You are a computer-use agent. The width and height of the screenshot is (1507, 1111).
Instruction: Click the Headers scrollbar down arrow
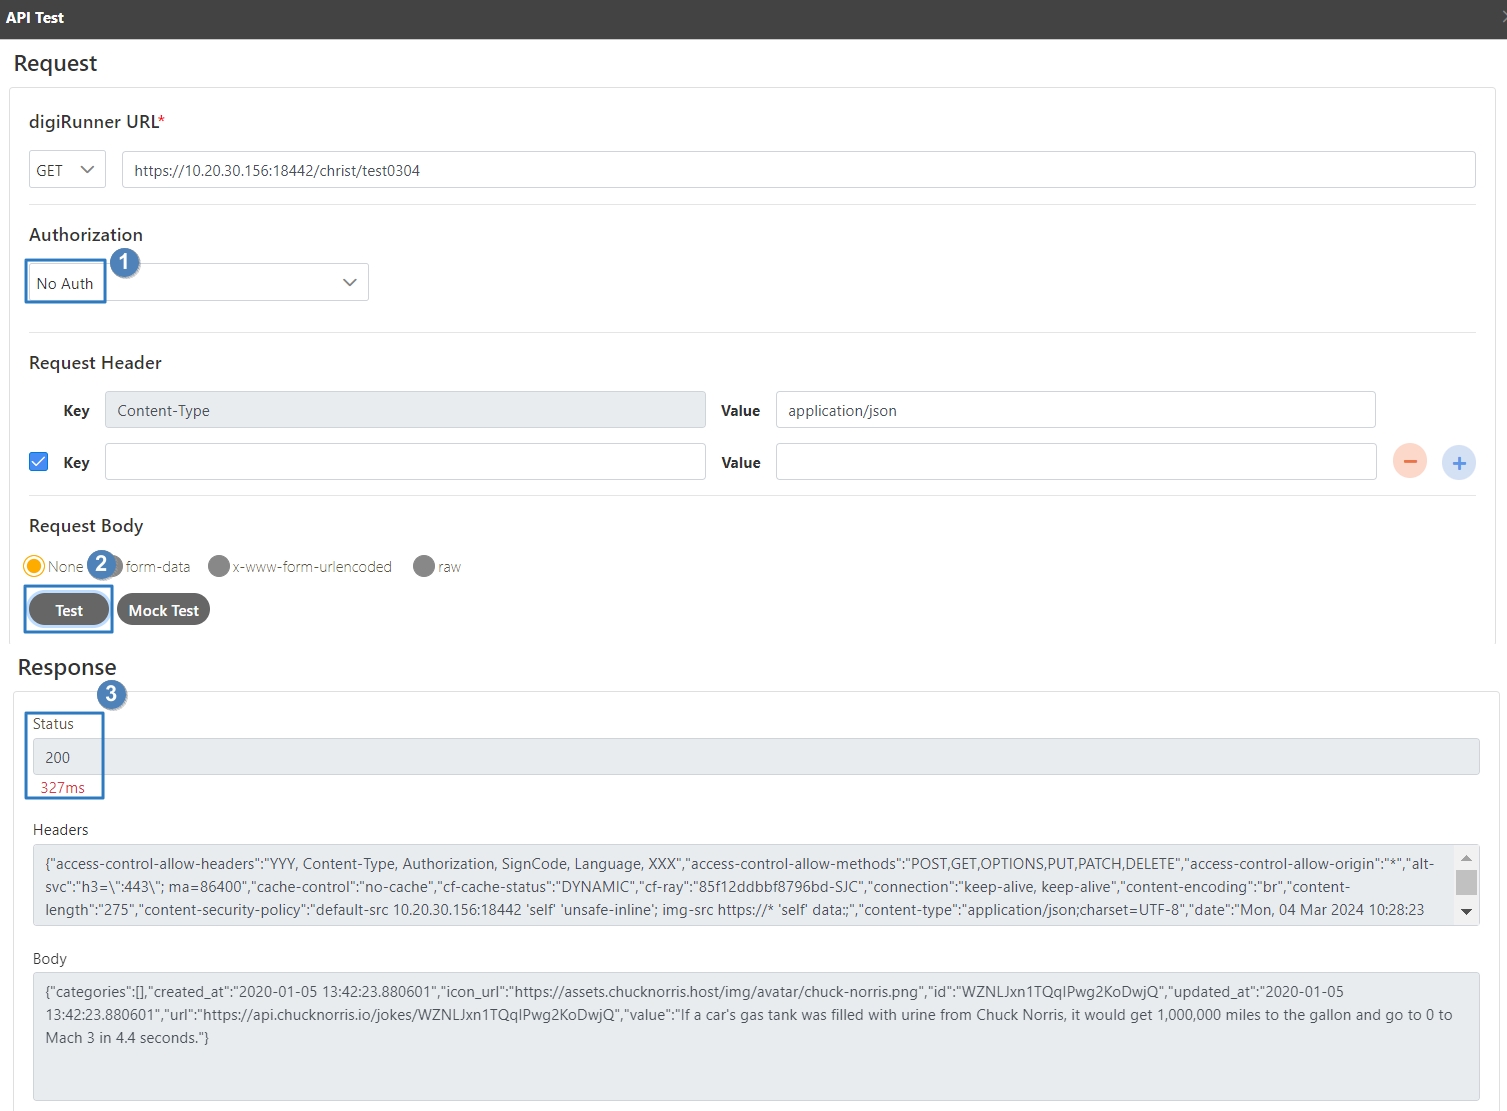1466,911
